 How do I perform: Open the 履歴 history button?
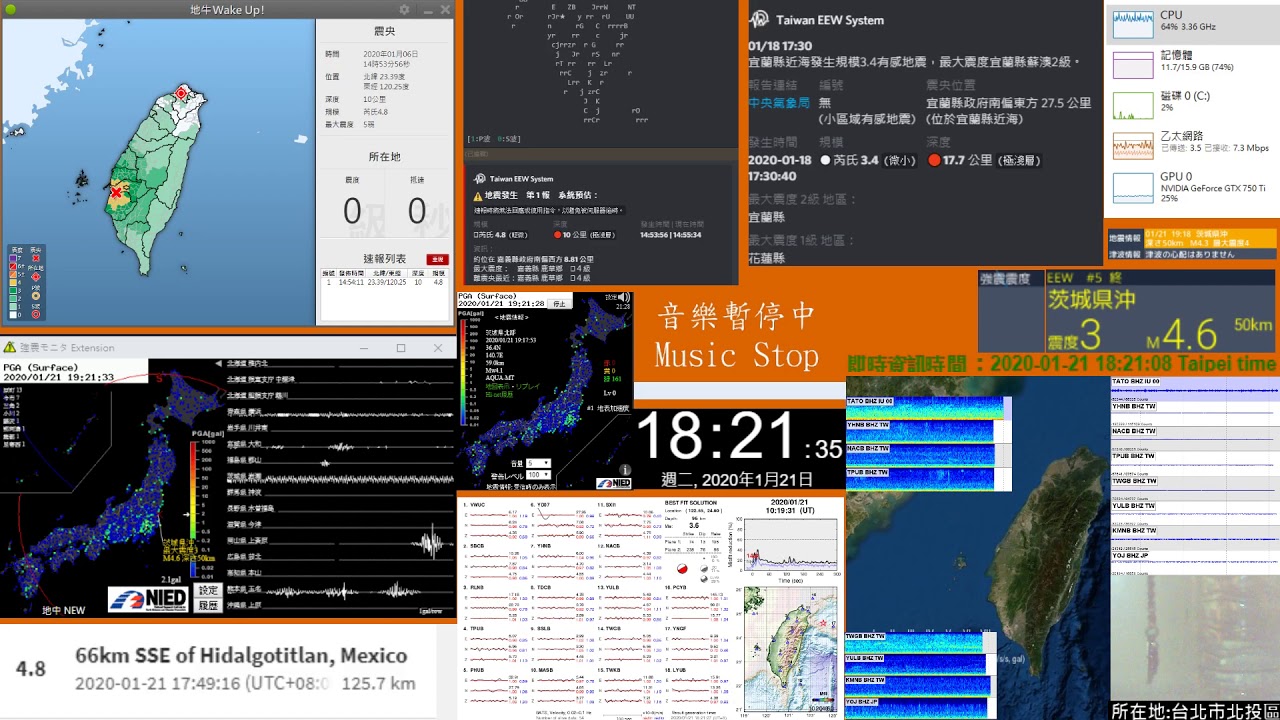click(x=207, y=605)
